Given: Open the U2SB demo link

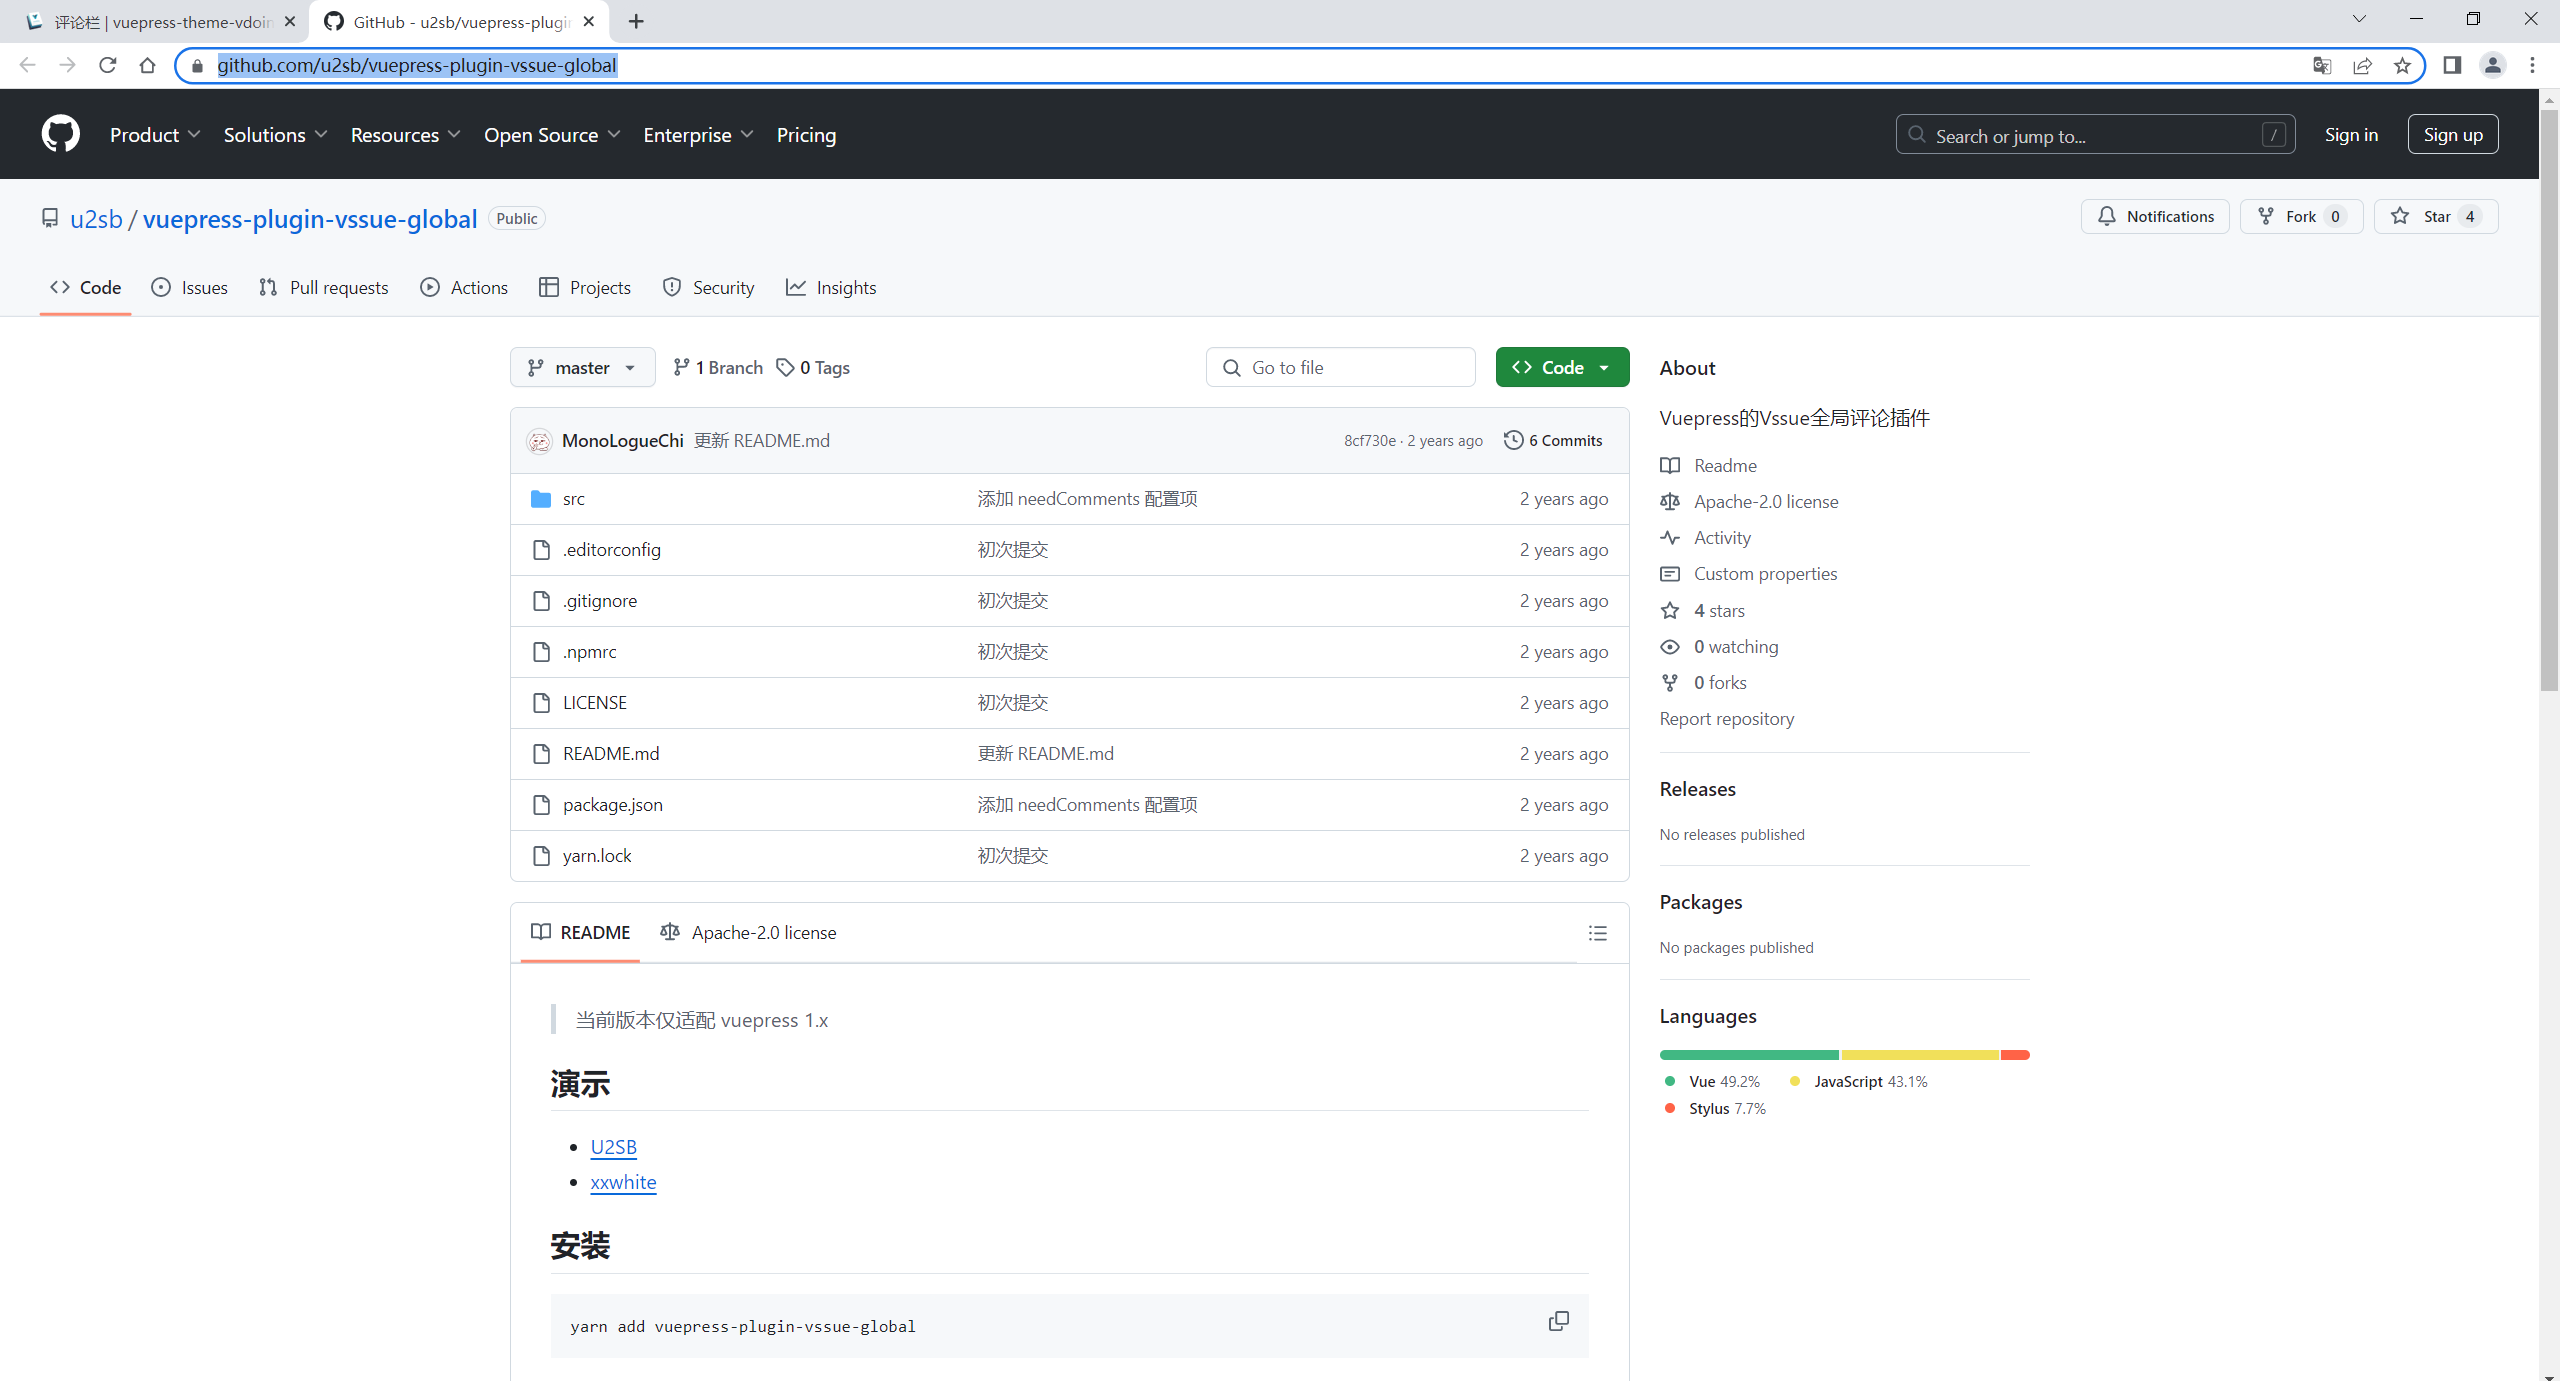Looking at the screenshot, I should coord(613,1147).
